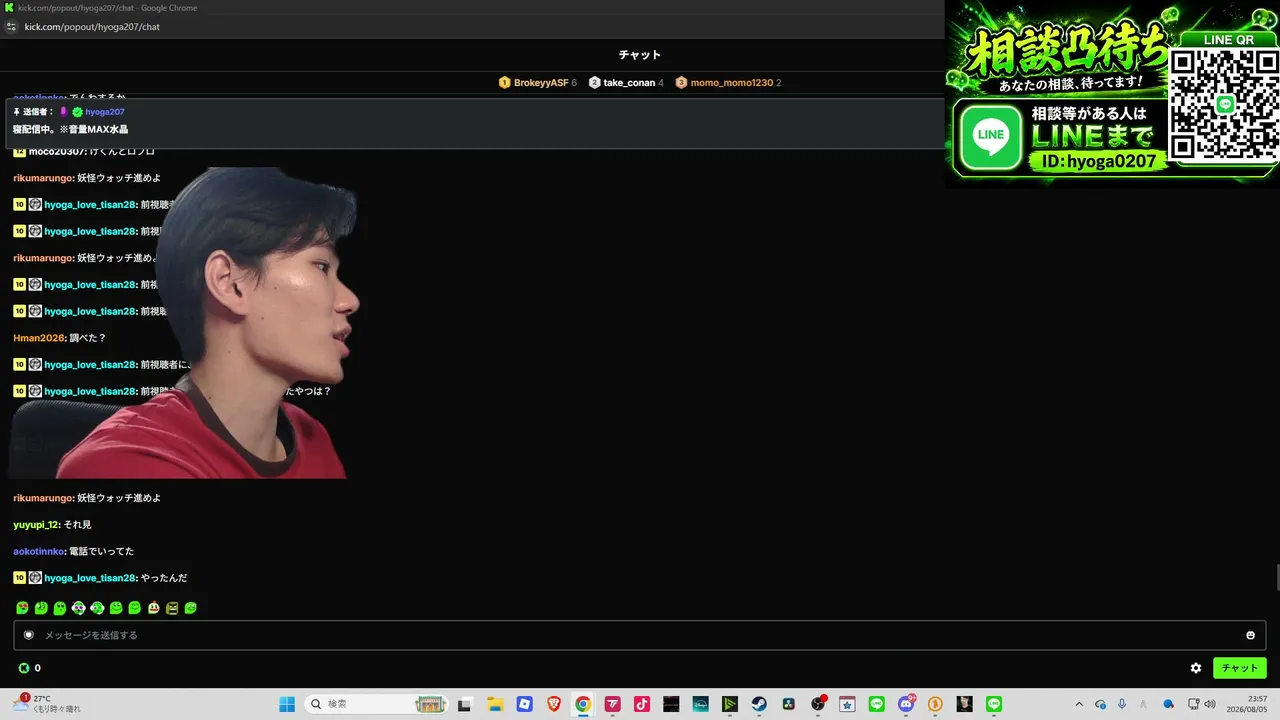
Task: Open Discord from the taskbar
Action: (906, 704)
